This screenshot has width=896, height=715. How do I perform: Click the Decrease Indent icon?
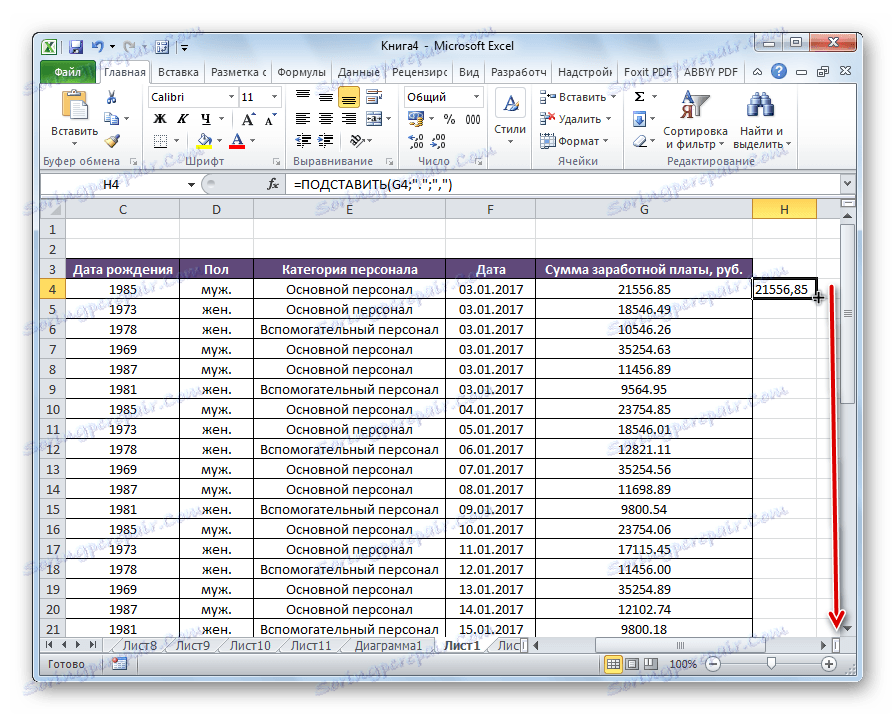point(303,141)
